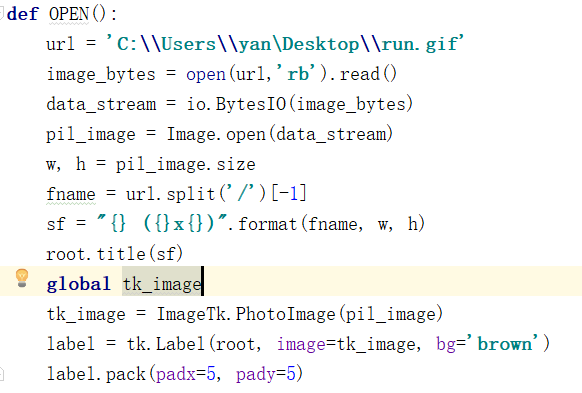Click the function name OPEN

(x=69, y=14)
